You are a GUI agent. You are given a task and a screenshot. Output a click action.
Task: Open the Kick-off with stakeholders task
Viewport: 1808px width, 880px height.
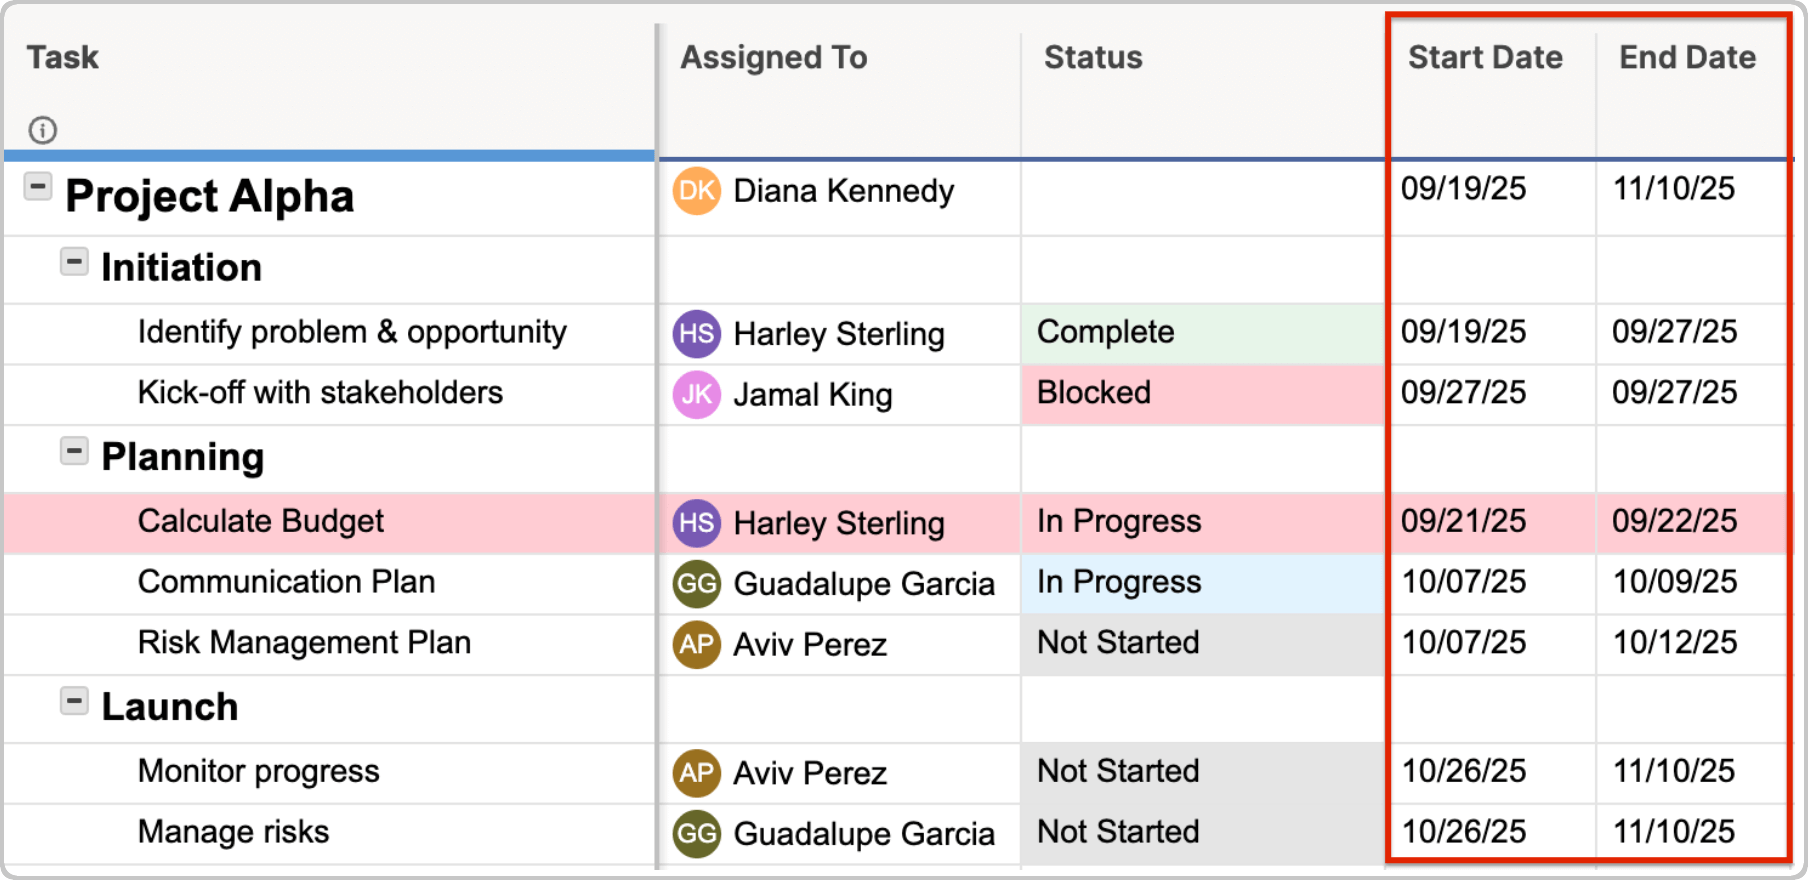coord(320,393)
